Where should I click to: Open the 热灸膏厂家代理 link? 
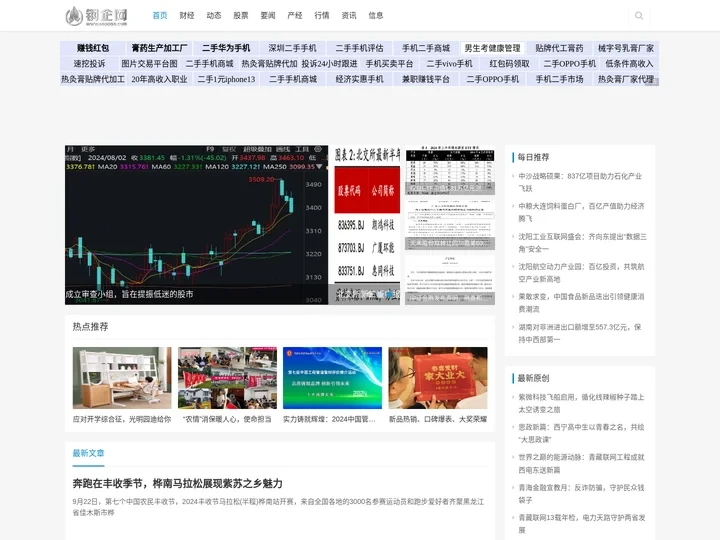625,79
